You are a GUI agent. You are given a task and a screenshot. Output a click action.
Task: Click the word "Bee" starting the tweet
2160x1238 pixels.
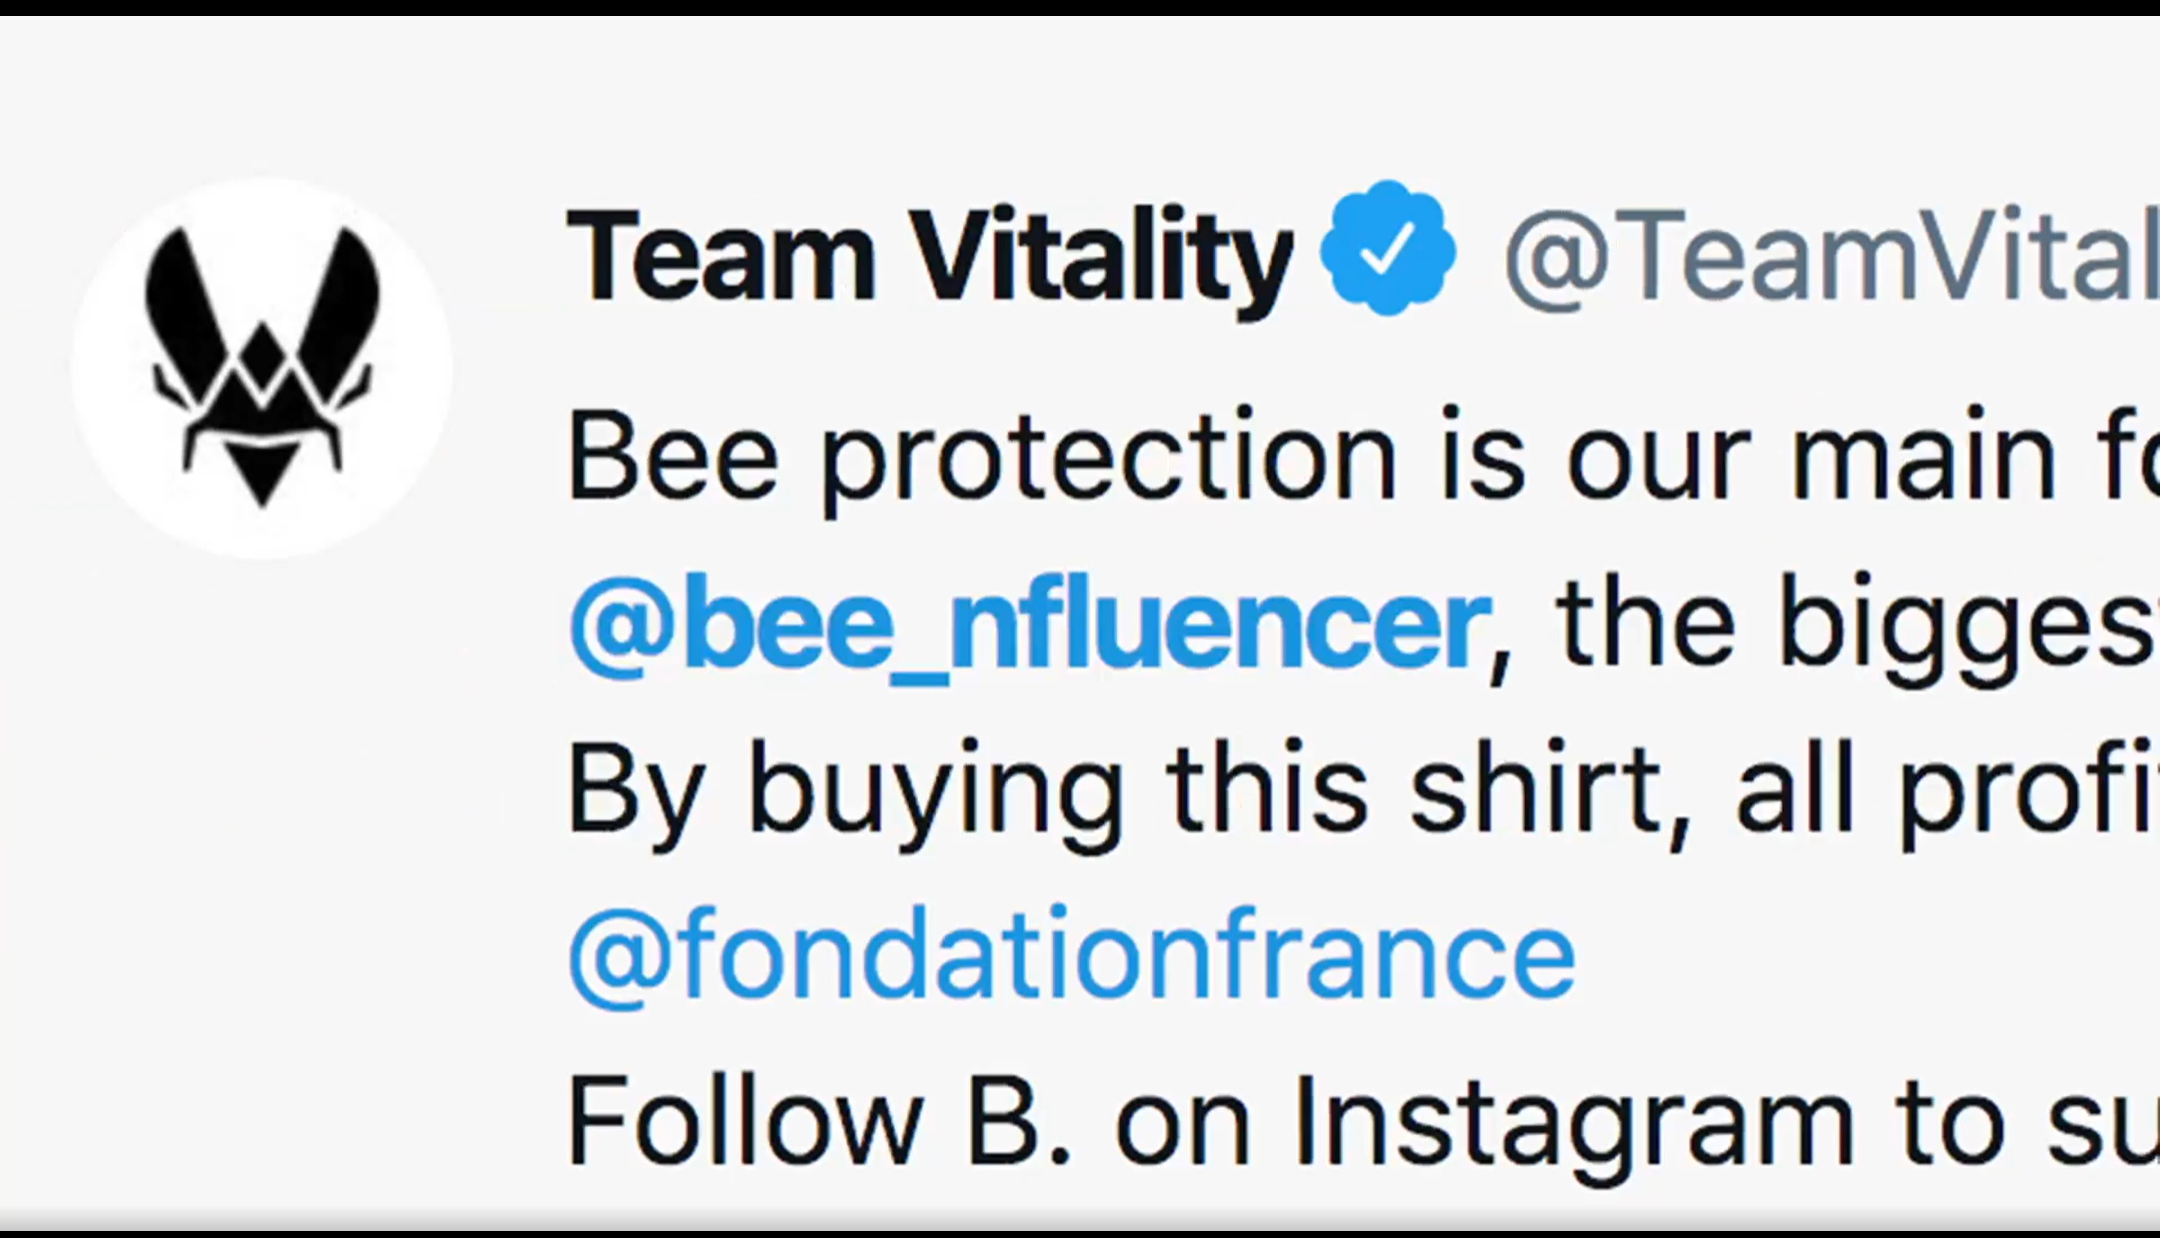672,457
